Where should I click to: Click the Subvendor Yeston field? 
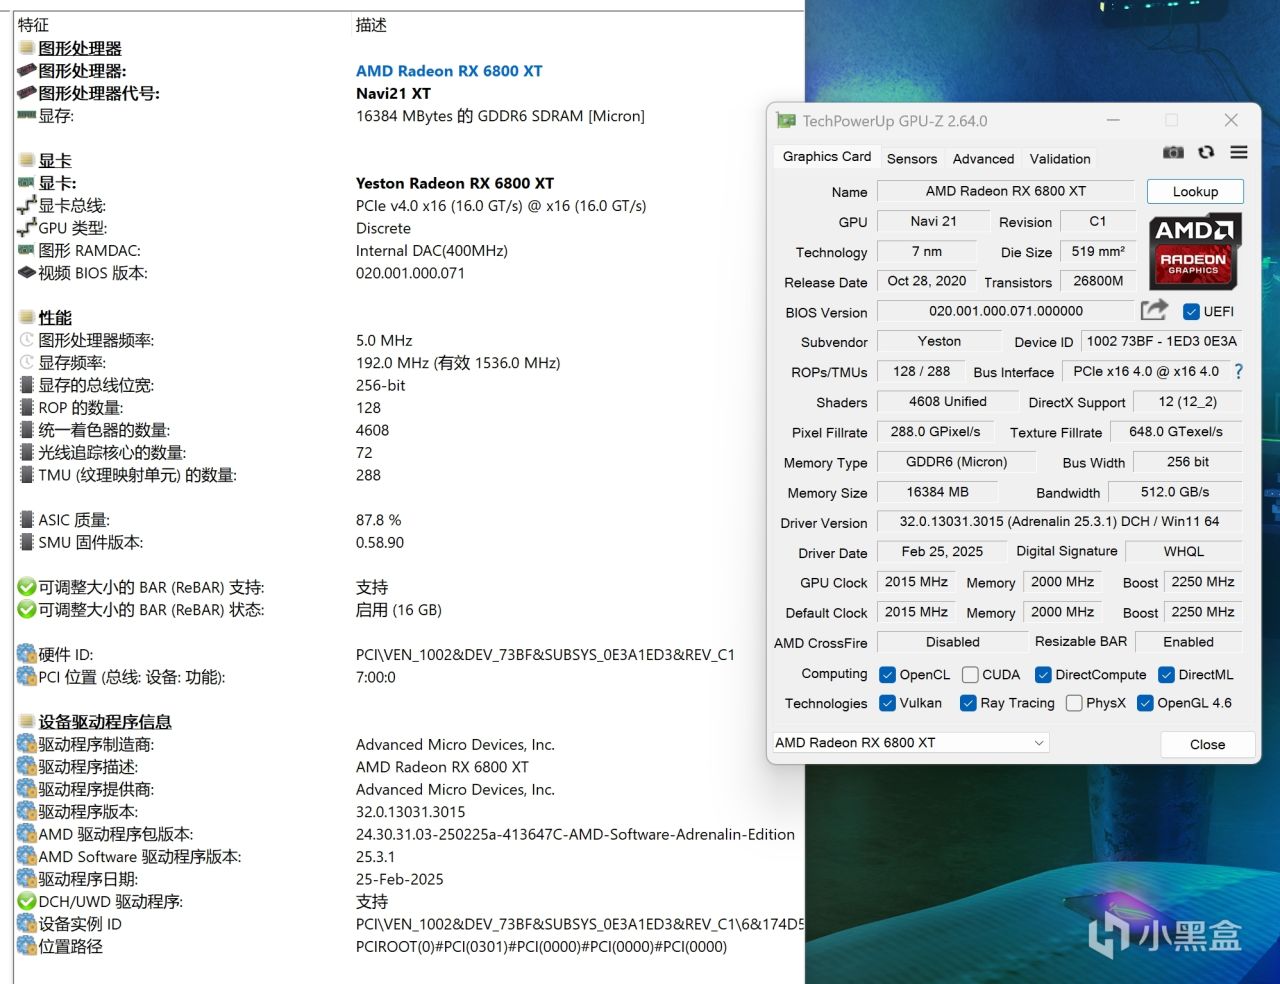tap(939, 341)
